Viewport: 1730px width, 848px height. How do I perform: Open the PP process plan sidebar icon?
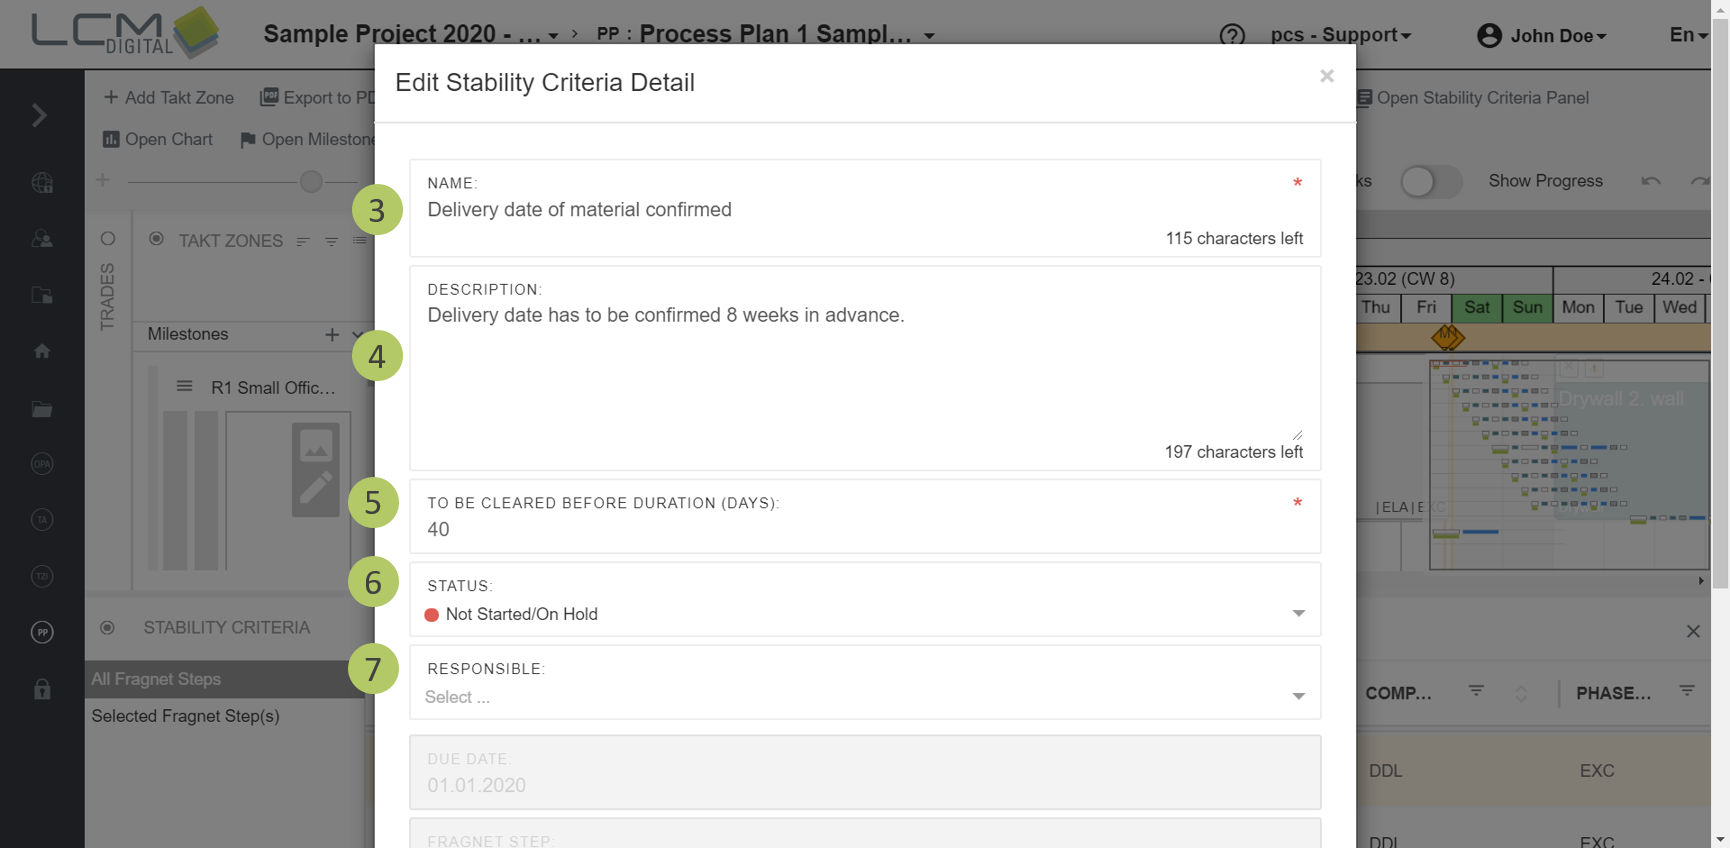(42, 632)
